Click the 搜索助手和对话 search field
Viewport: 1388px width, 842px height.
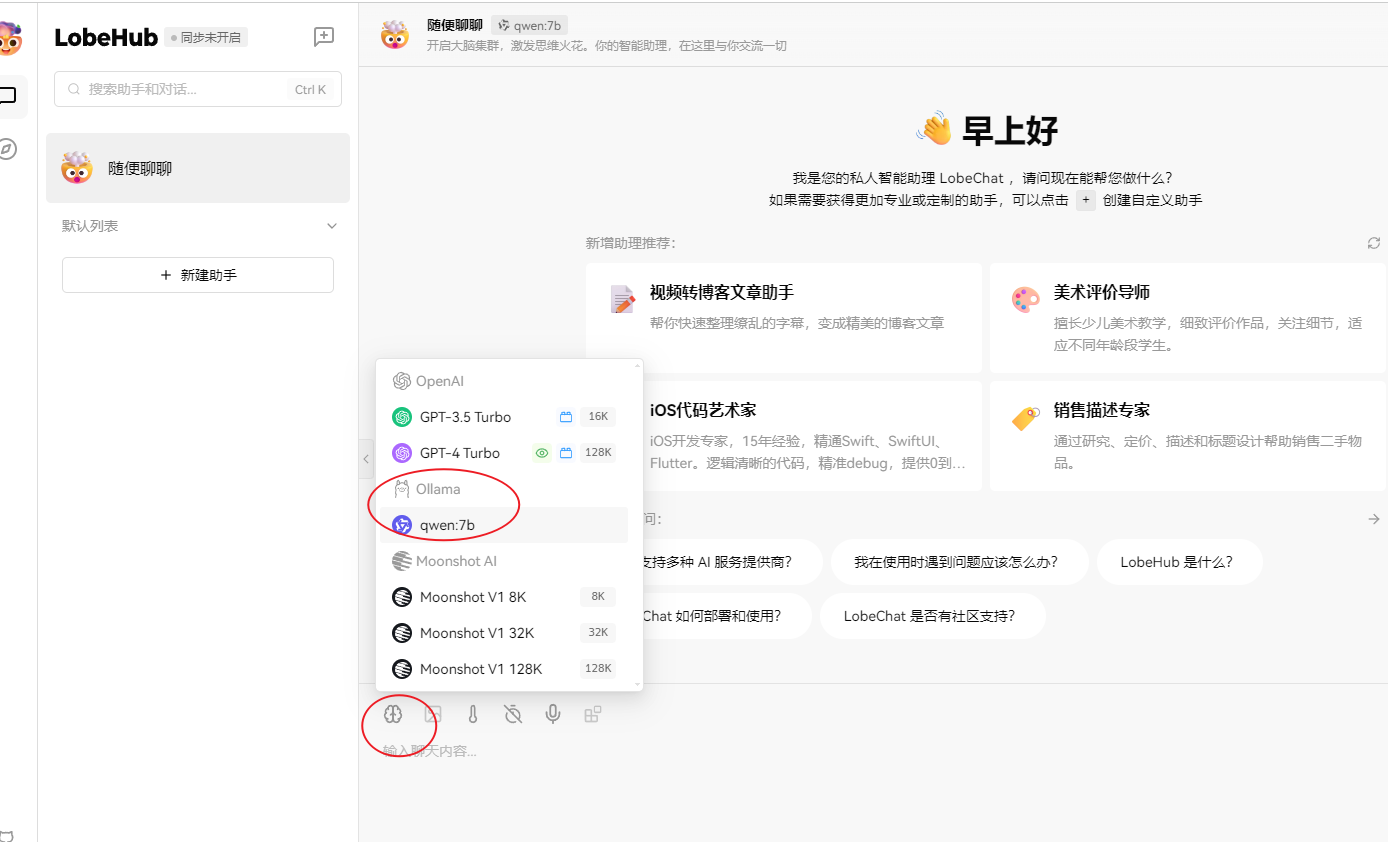click(197, 89)
